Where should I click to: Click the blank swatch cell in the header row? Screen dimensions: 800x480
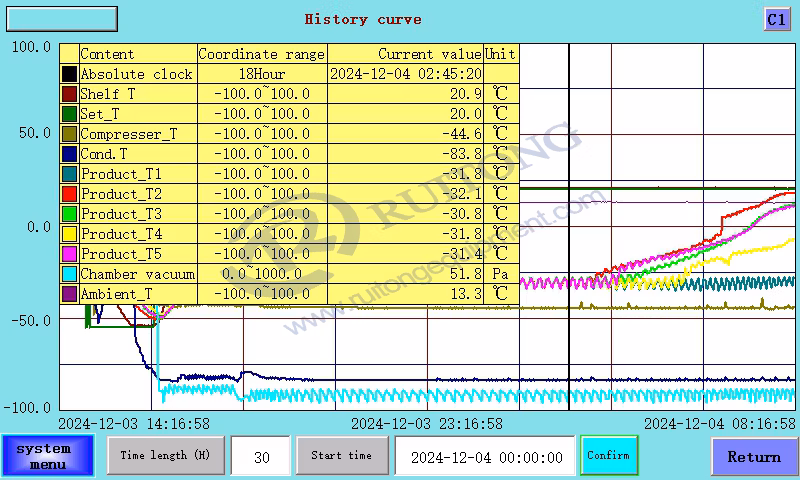click(x=69, y=54)
